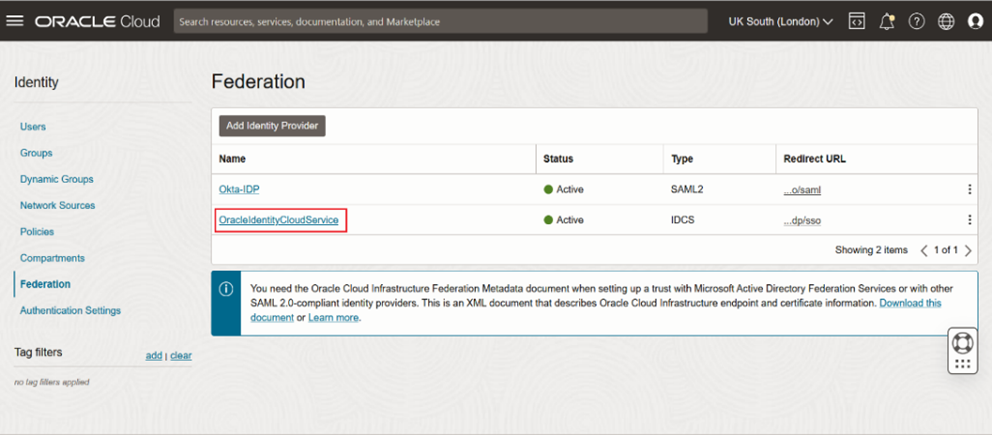Click the no tag filters applied text
This screenshot has height=435, width=992.
click(51, 382)
